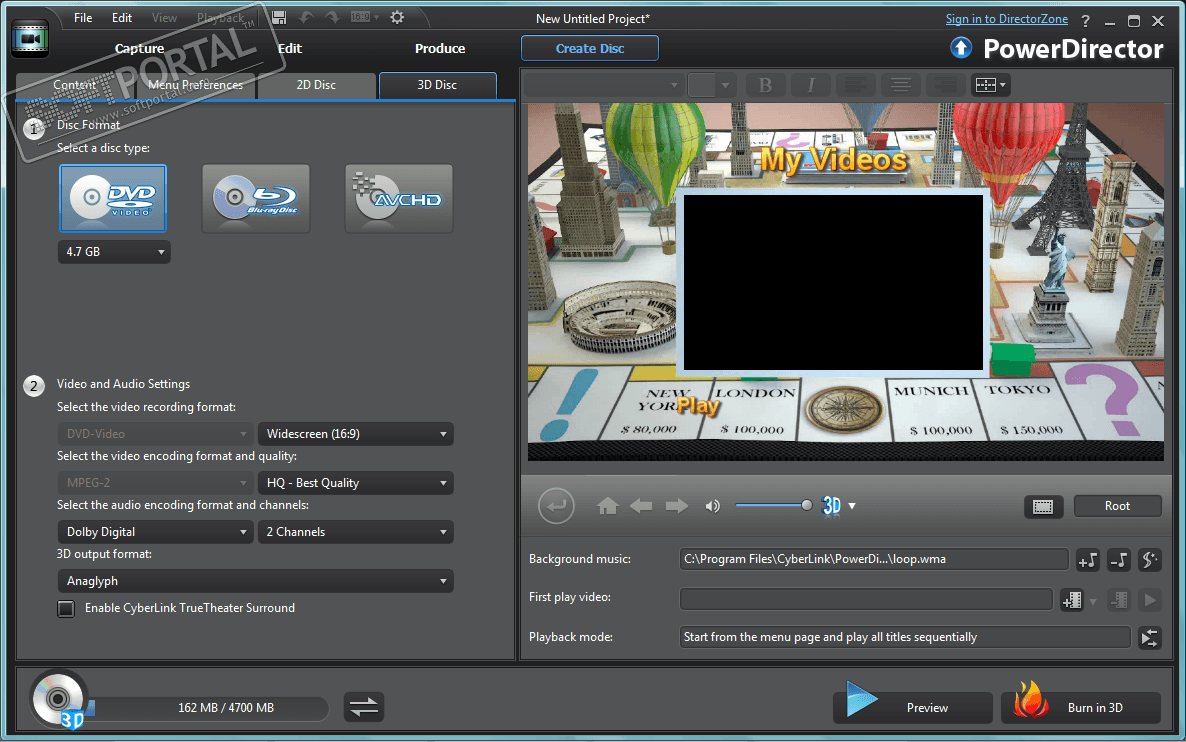Toggle italic text formatting

tap(811, 85)
